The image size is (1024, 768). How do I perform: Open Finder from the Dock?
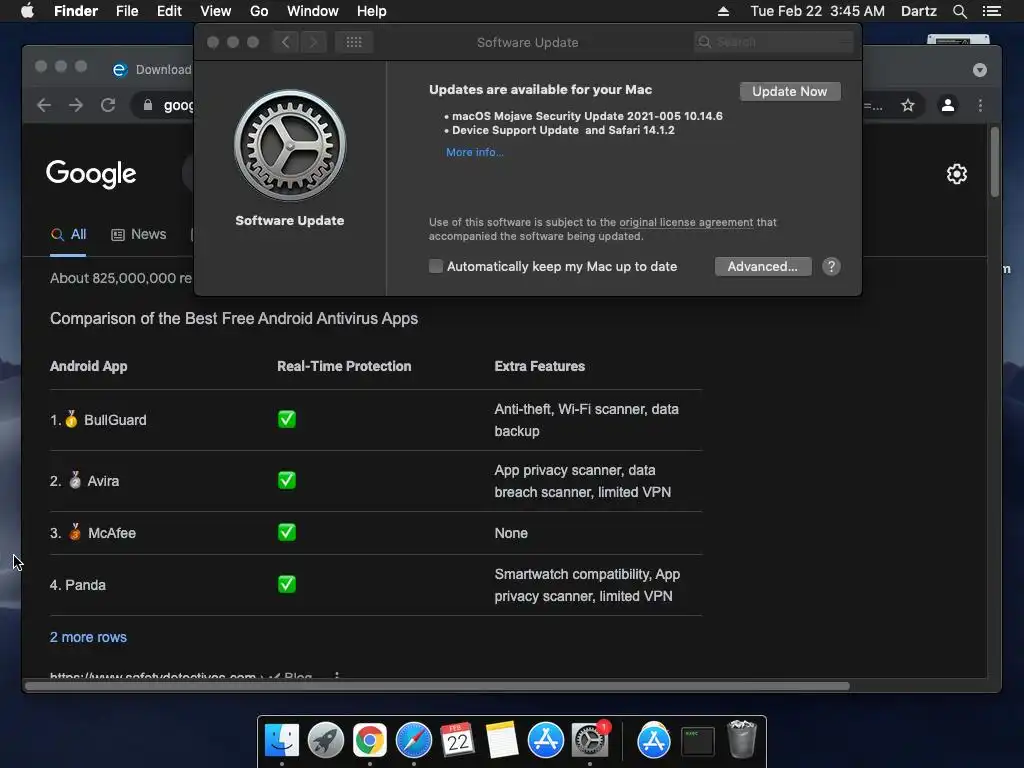pos(282,740)
